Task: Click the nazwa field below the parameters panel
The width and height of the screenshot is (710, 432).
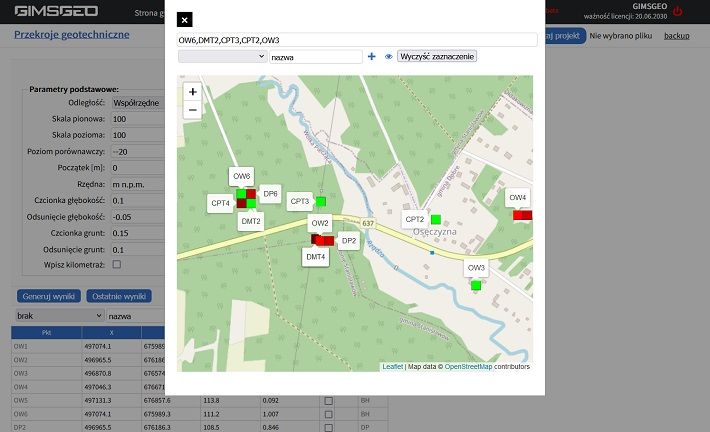Action: (135, 316)
